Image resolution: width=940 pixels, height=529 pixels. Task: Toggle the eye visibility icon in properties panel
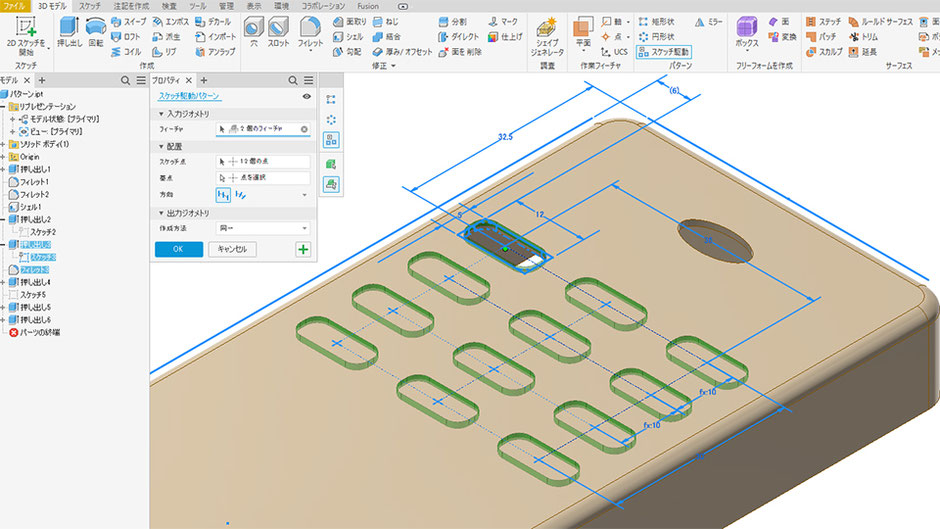pyautogui.click(x=306, y=96)
